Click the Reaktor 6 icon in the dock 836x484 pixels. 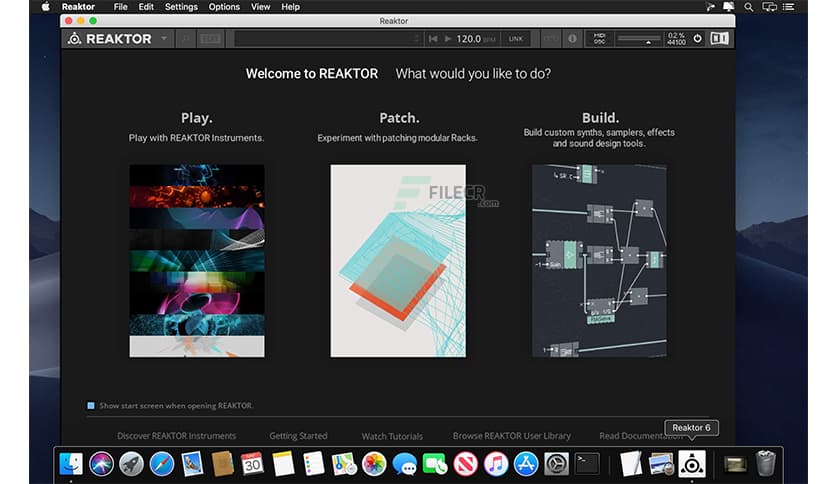pos(692,464)
